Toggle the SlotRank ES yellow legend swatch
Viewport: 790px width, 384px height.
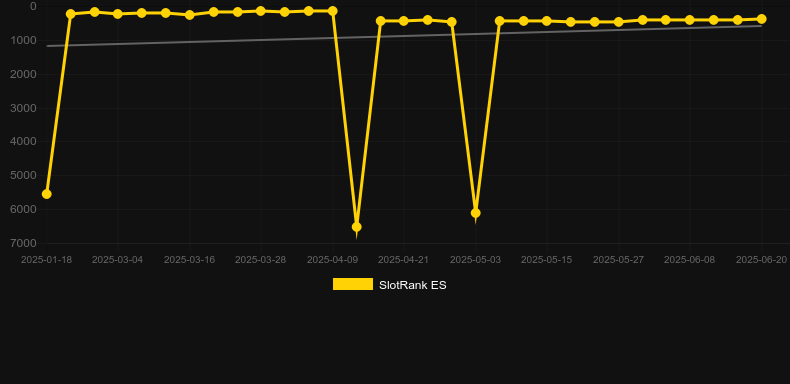pos(353,284)
